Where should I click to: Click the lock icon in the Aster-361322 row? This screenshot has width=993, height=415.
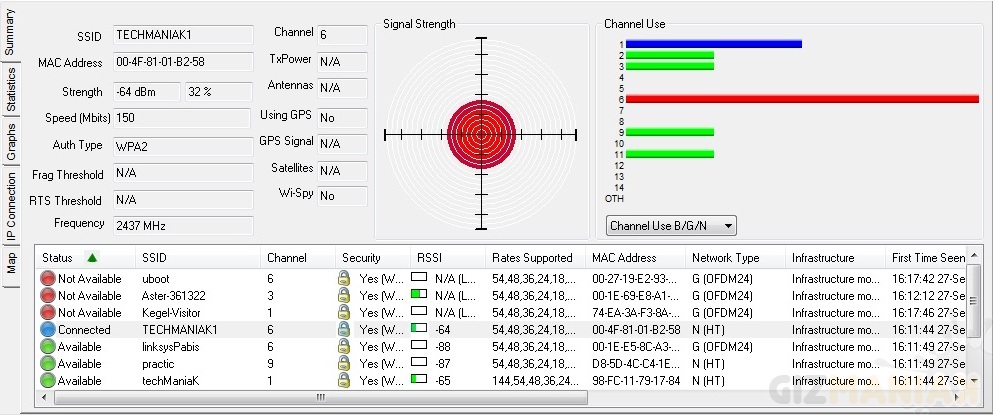pos(344,296)
